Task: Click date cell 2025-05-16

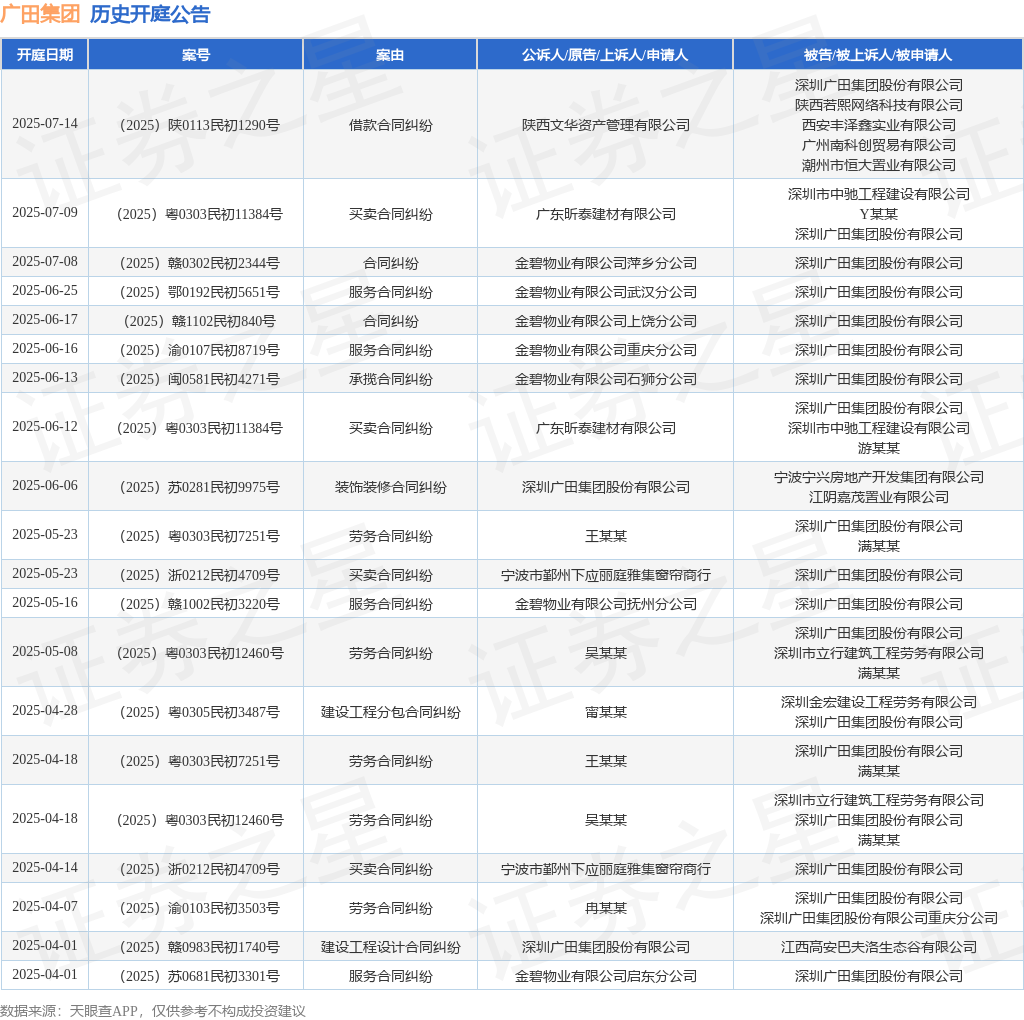Action: pyautogui.click(x=44, y=602)
